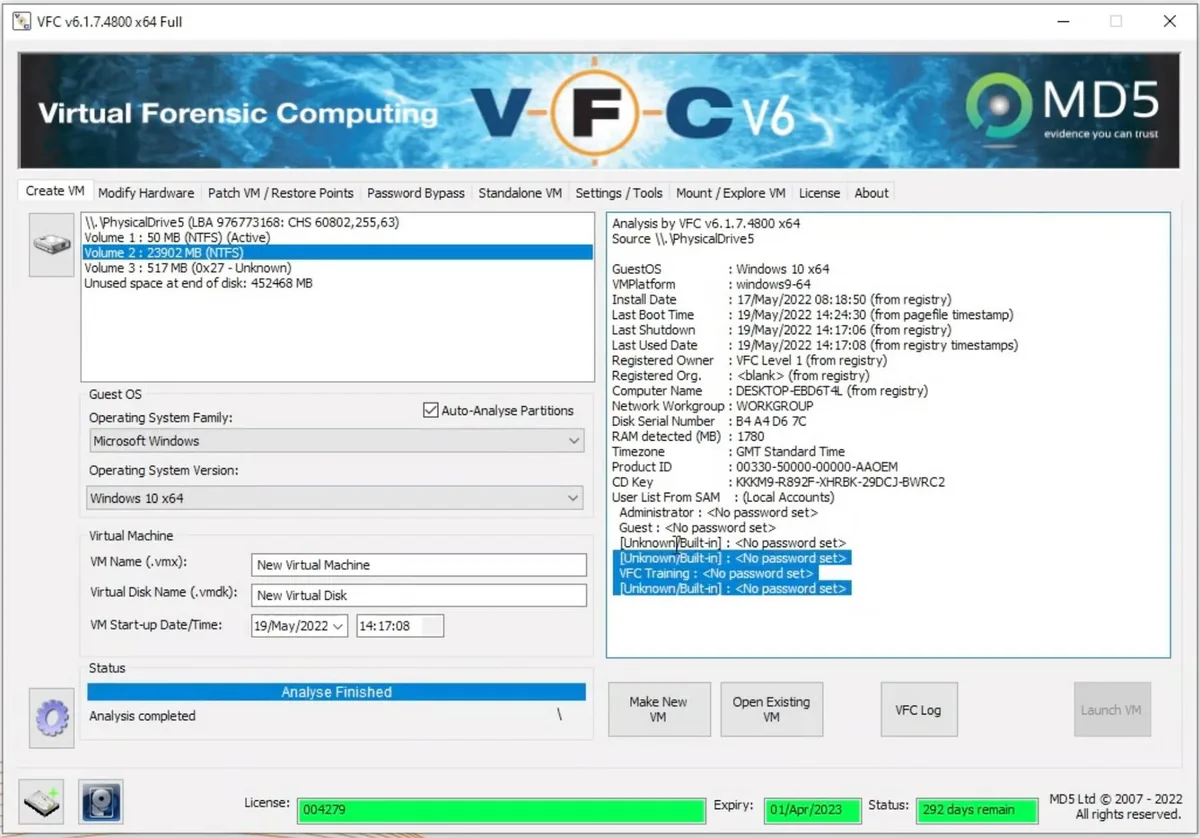Click the Expiry date 01/Apr/2023 field
This screenshot has width=1200, height=838.
811,809
